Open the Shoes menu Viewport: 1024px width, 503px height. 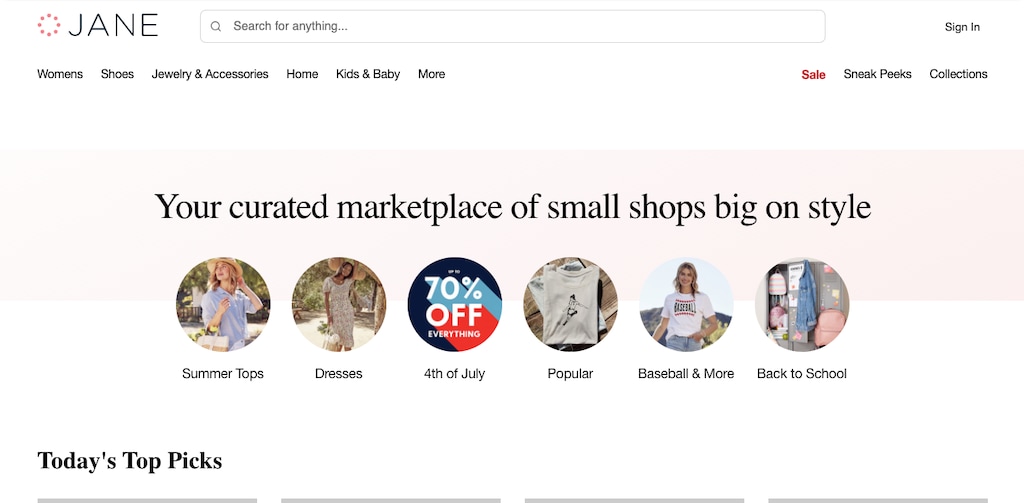[x=117, y=74]
